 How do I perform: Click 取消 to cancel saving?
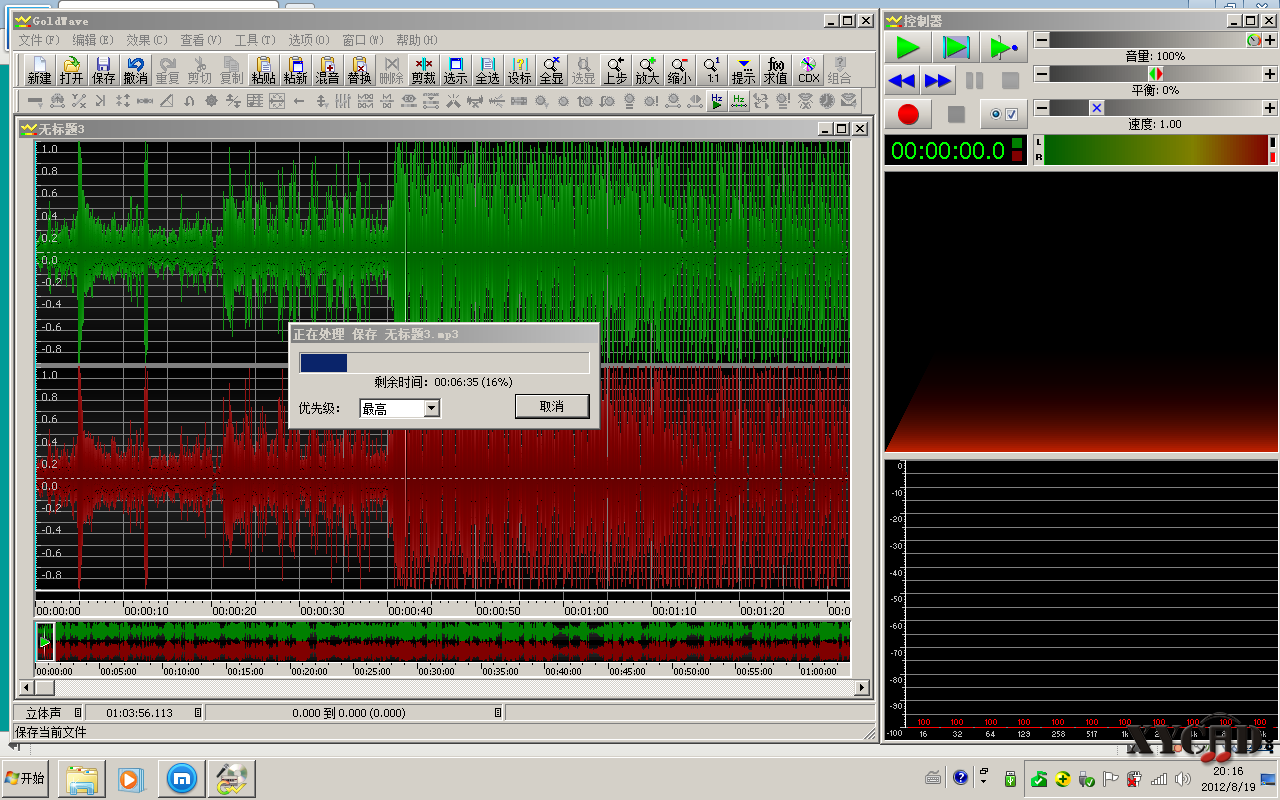(552, 406)
